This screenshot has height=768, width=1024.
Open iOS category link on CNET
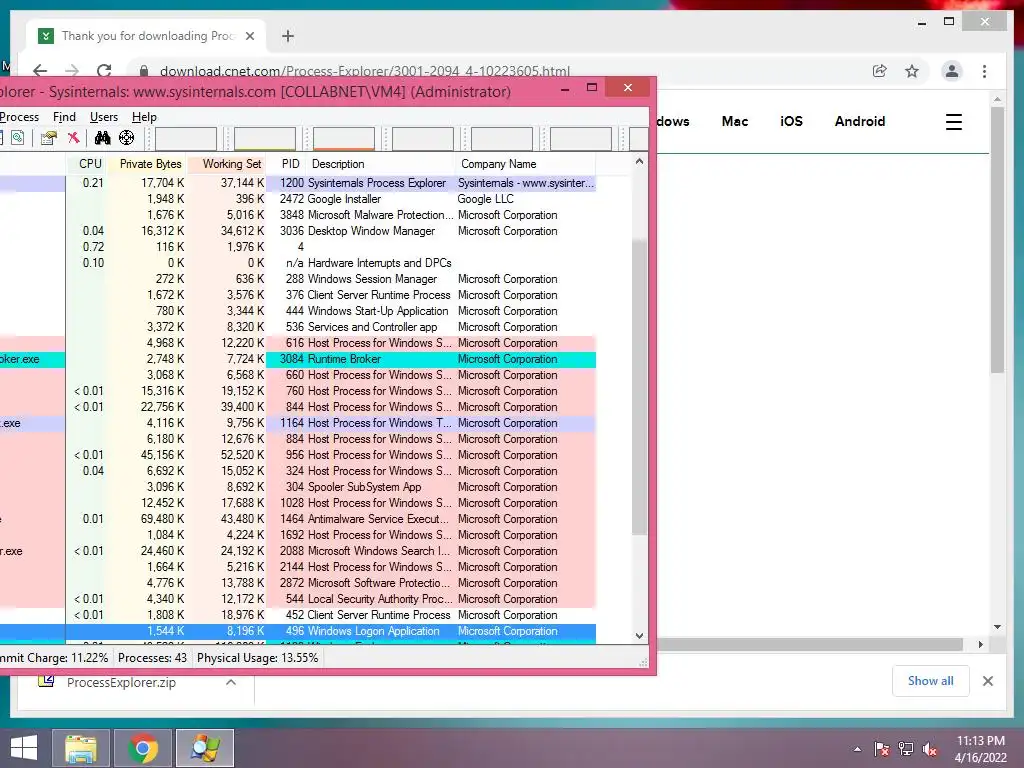click(791, 121)
